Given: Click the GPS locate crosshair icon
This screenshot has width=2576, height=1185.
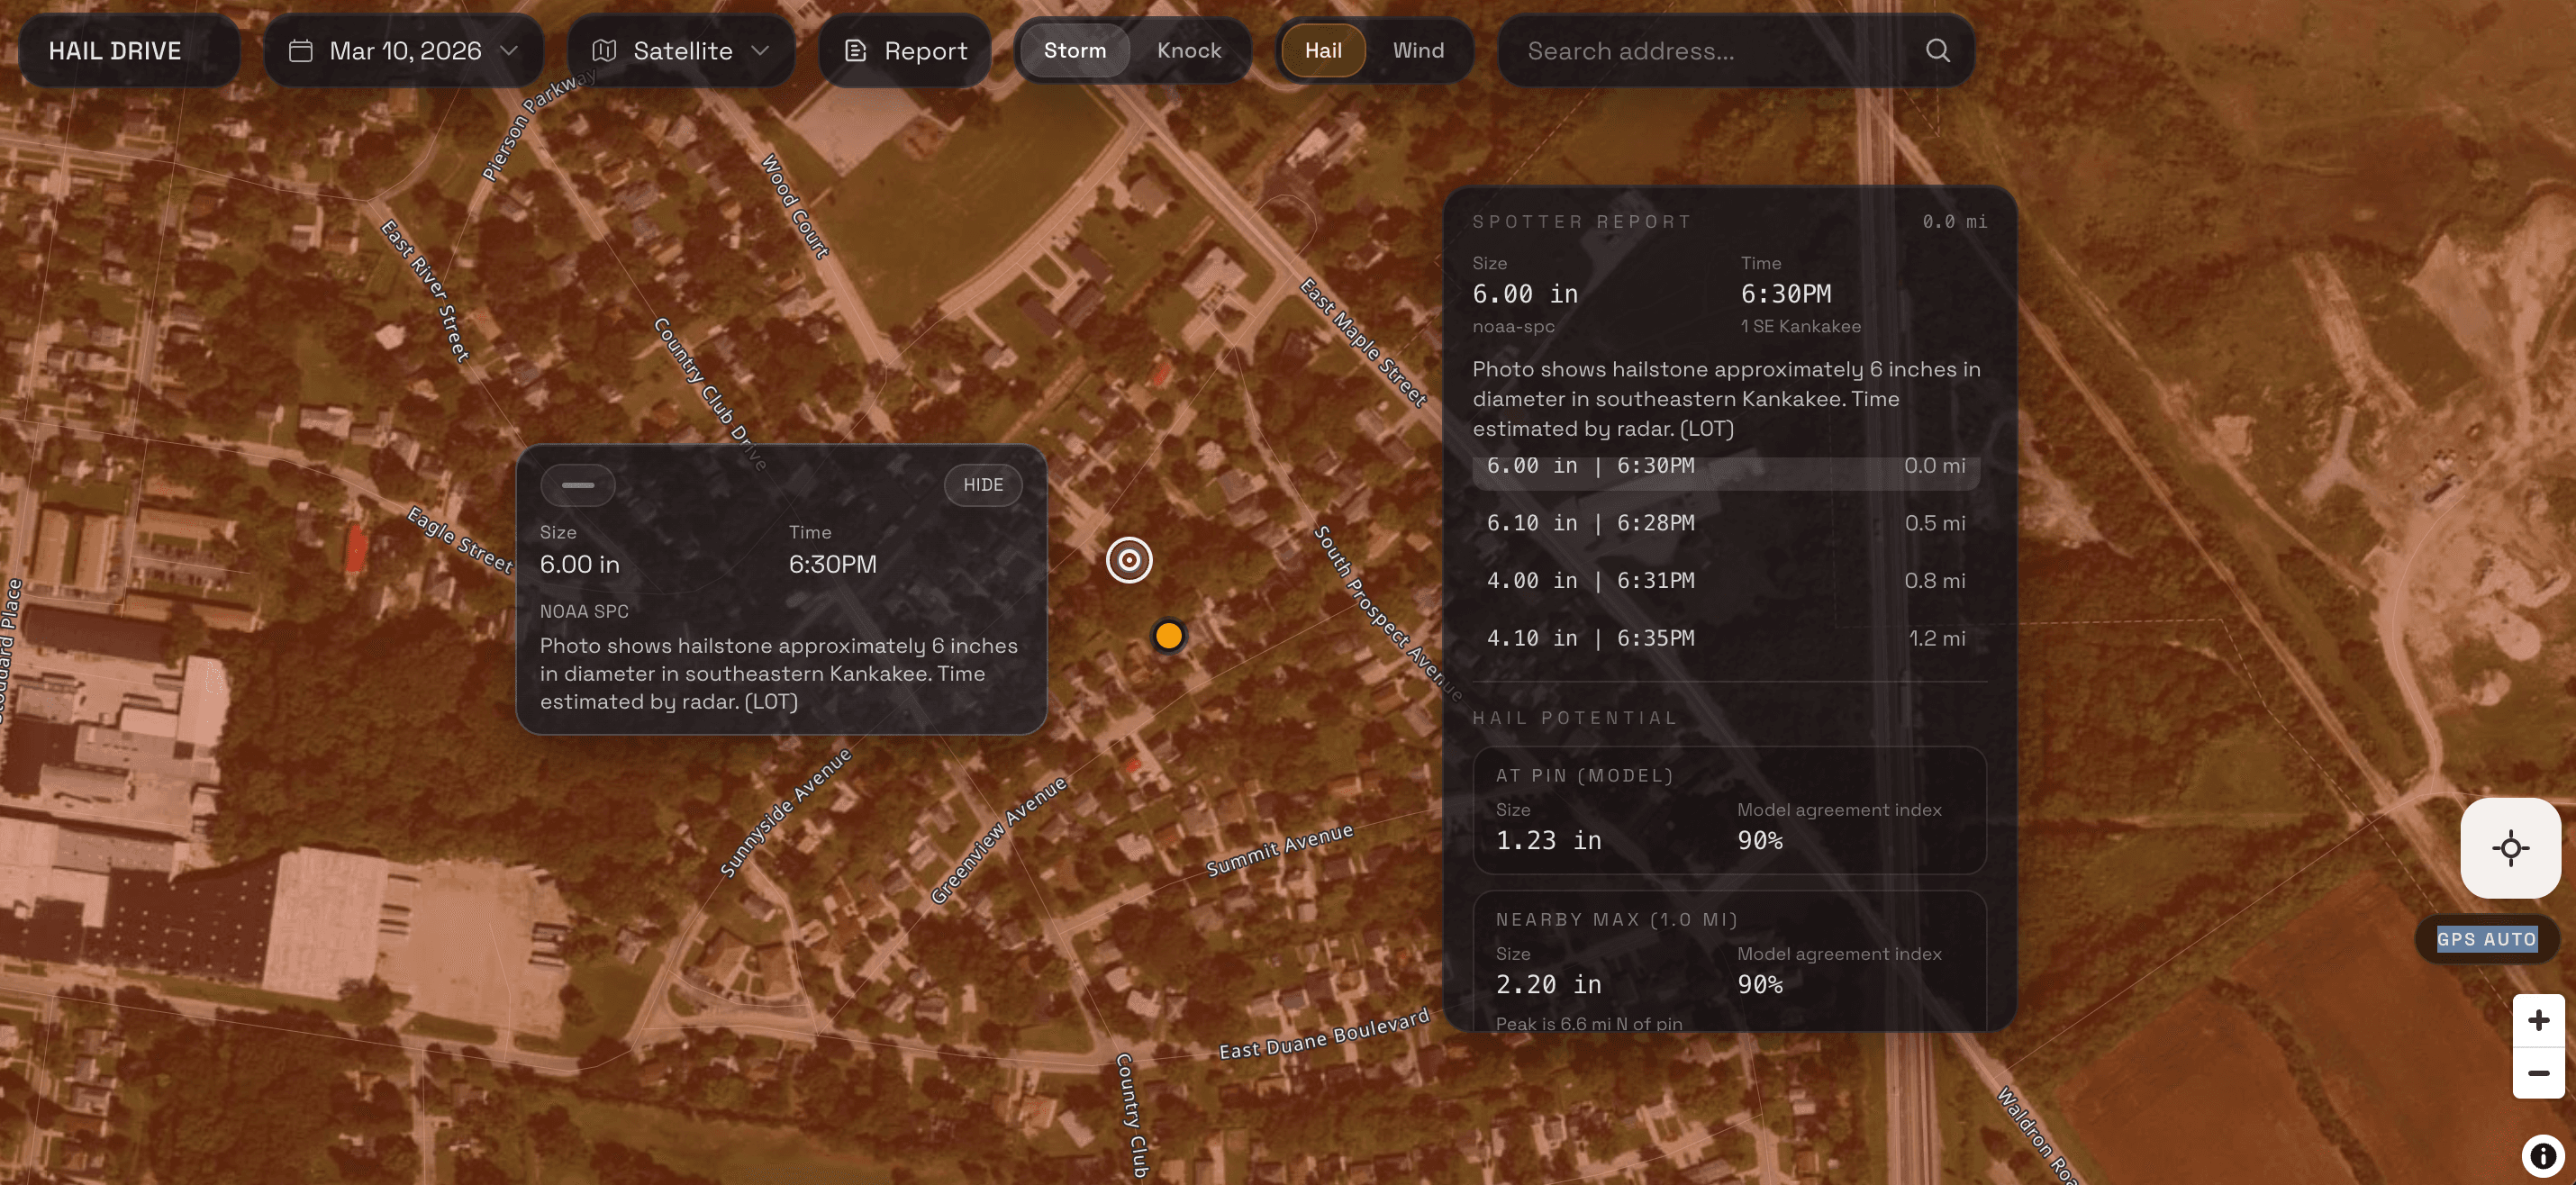Looking at the screenshot, I should tap(2511, 847).
